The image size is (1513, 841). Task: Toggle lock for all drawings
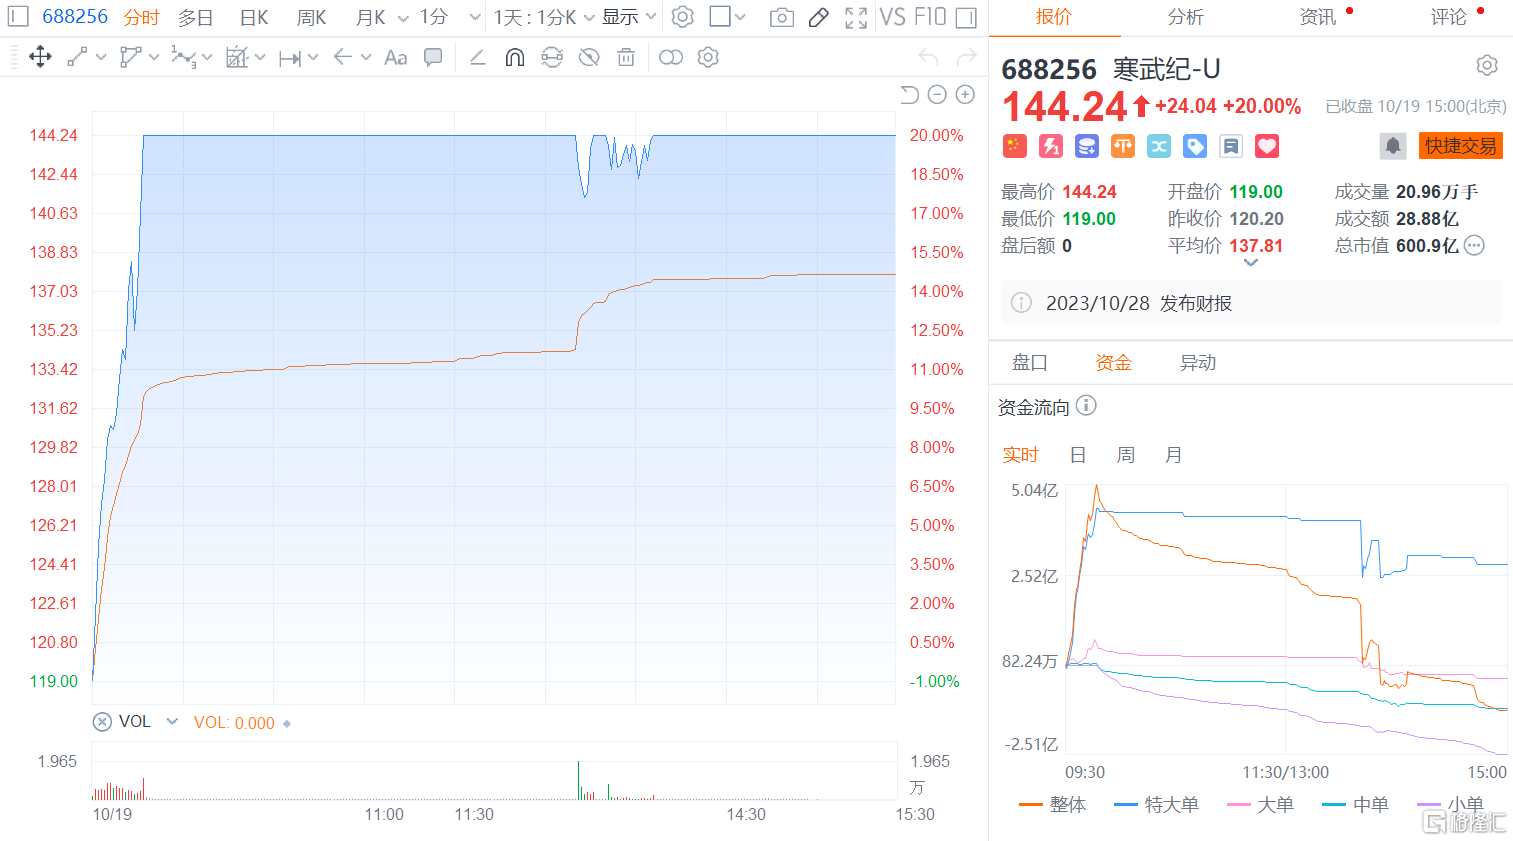552,57
